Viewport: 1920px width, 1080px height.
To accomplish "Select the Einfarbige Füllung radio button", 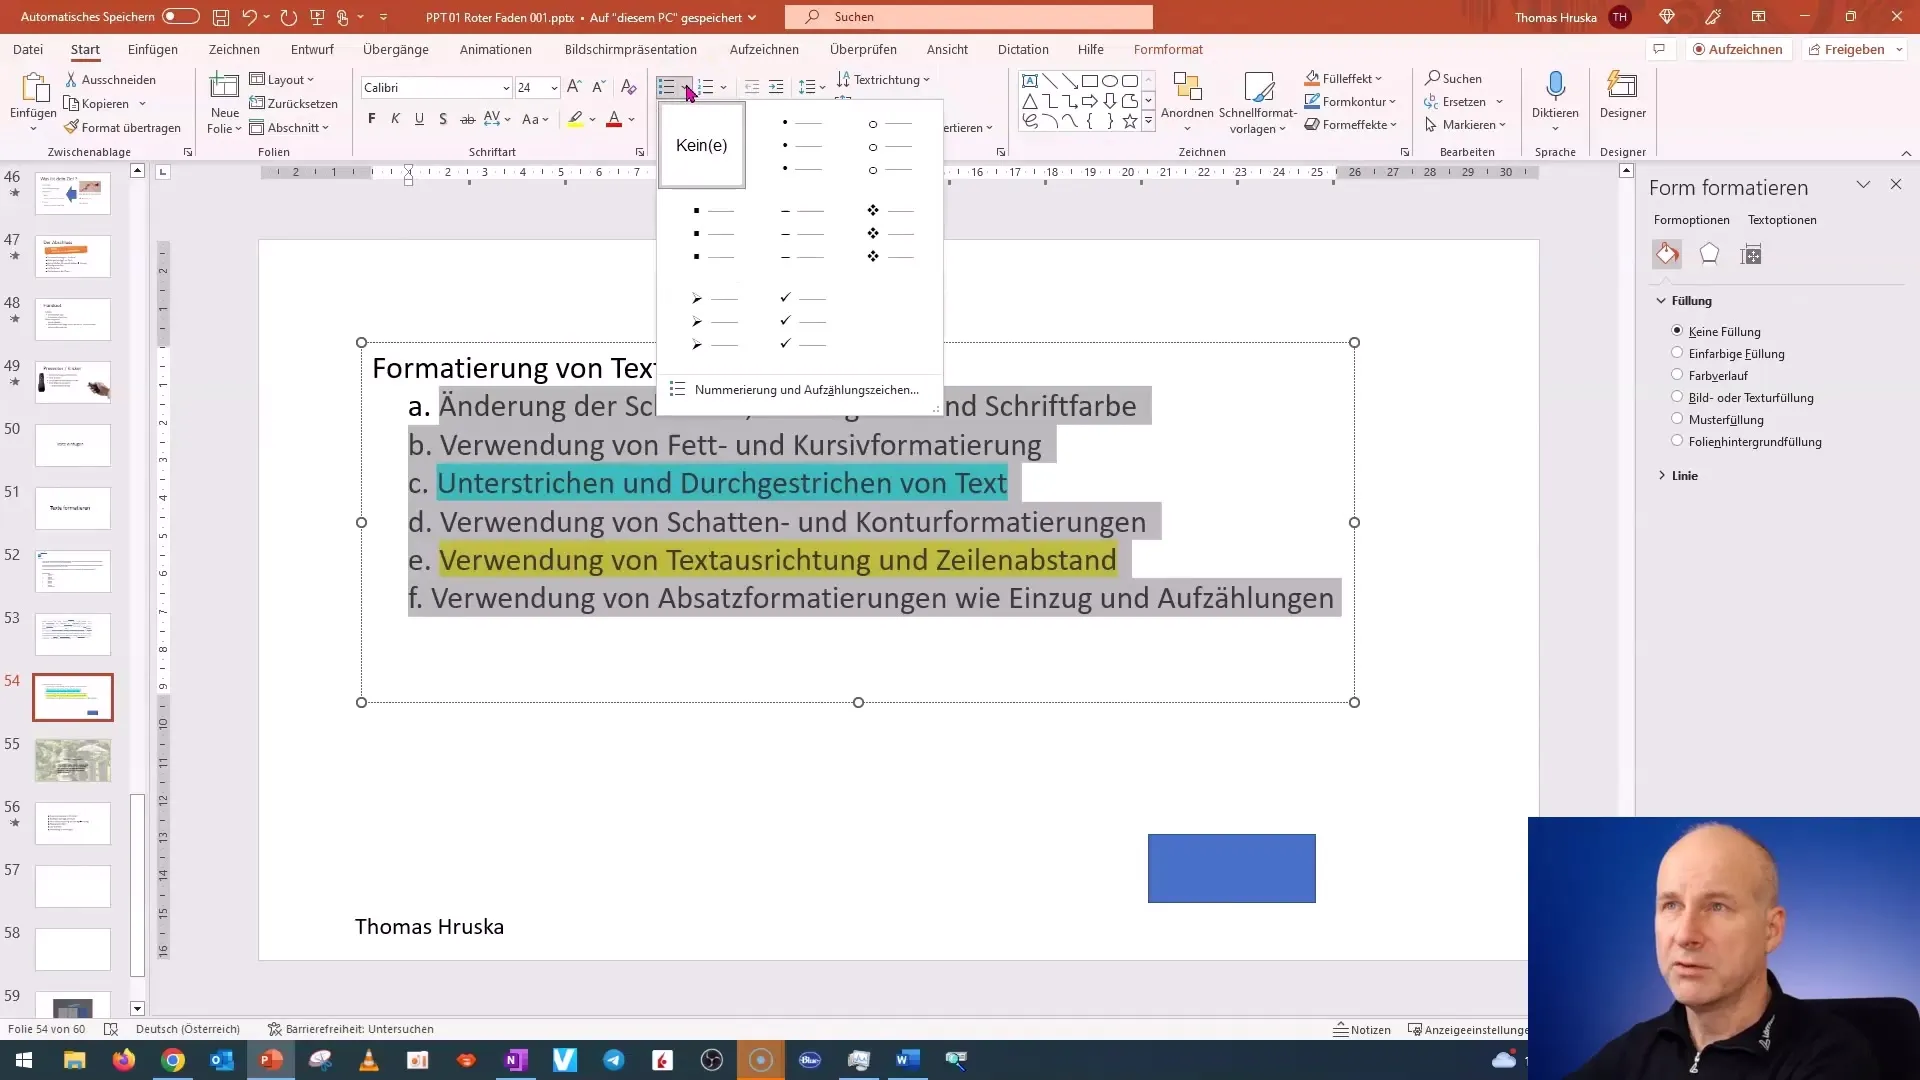I will [1677, 352].
